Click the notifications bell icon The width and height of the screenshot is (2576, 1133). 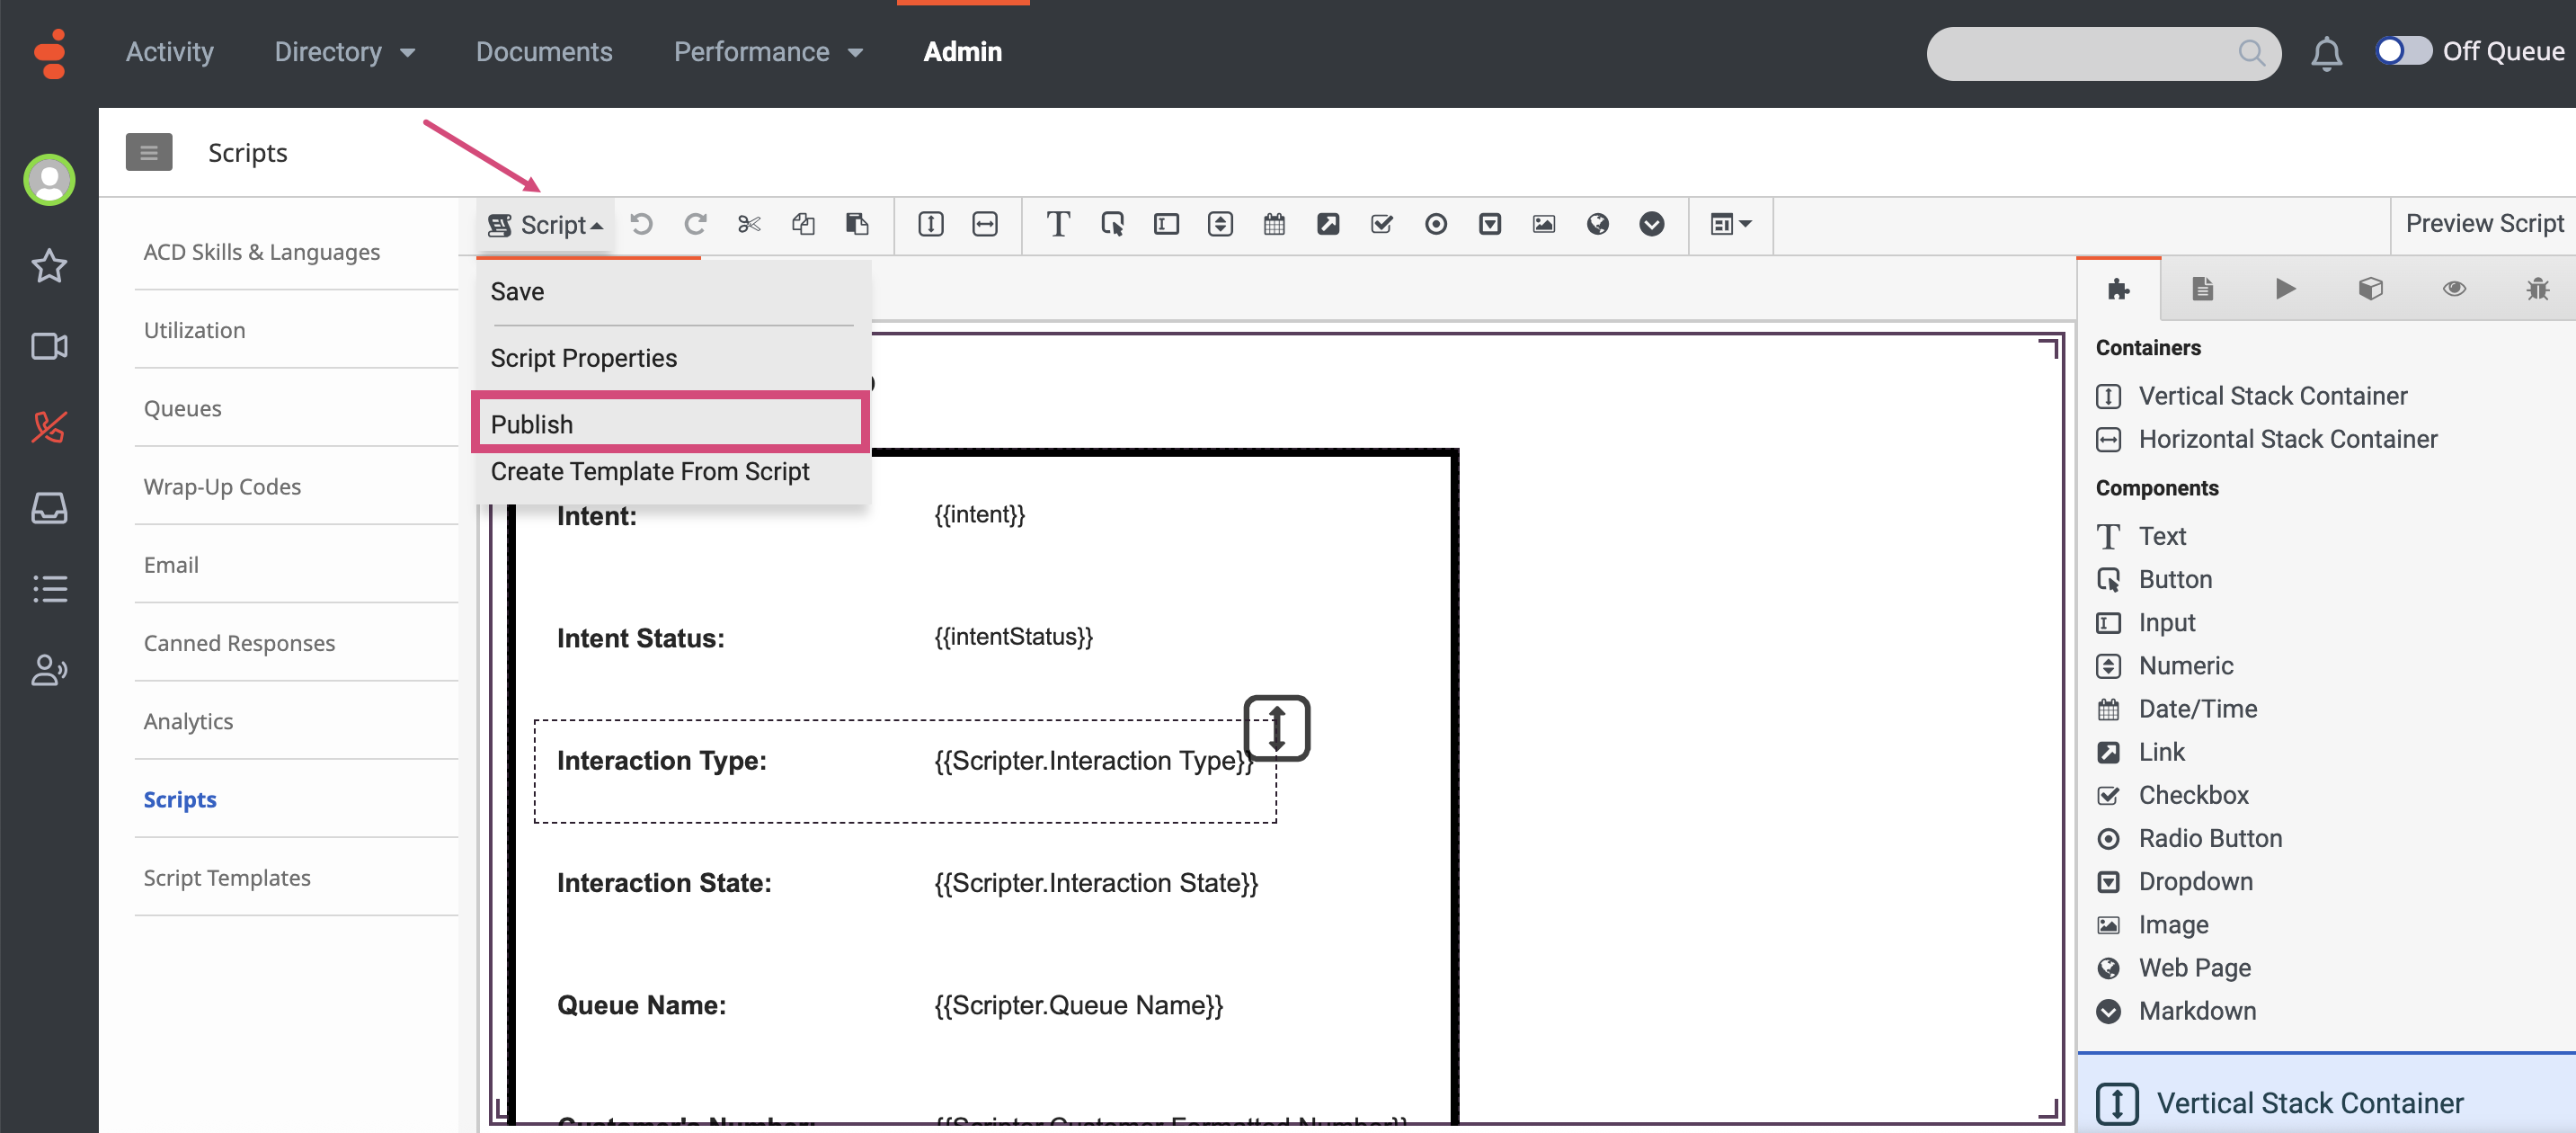2325,52
